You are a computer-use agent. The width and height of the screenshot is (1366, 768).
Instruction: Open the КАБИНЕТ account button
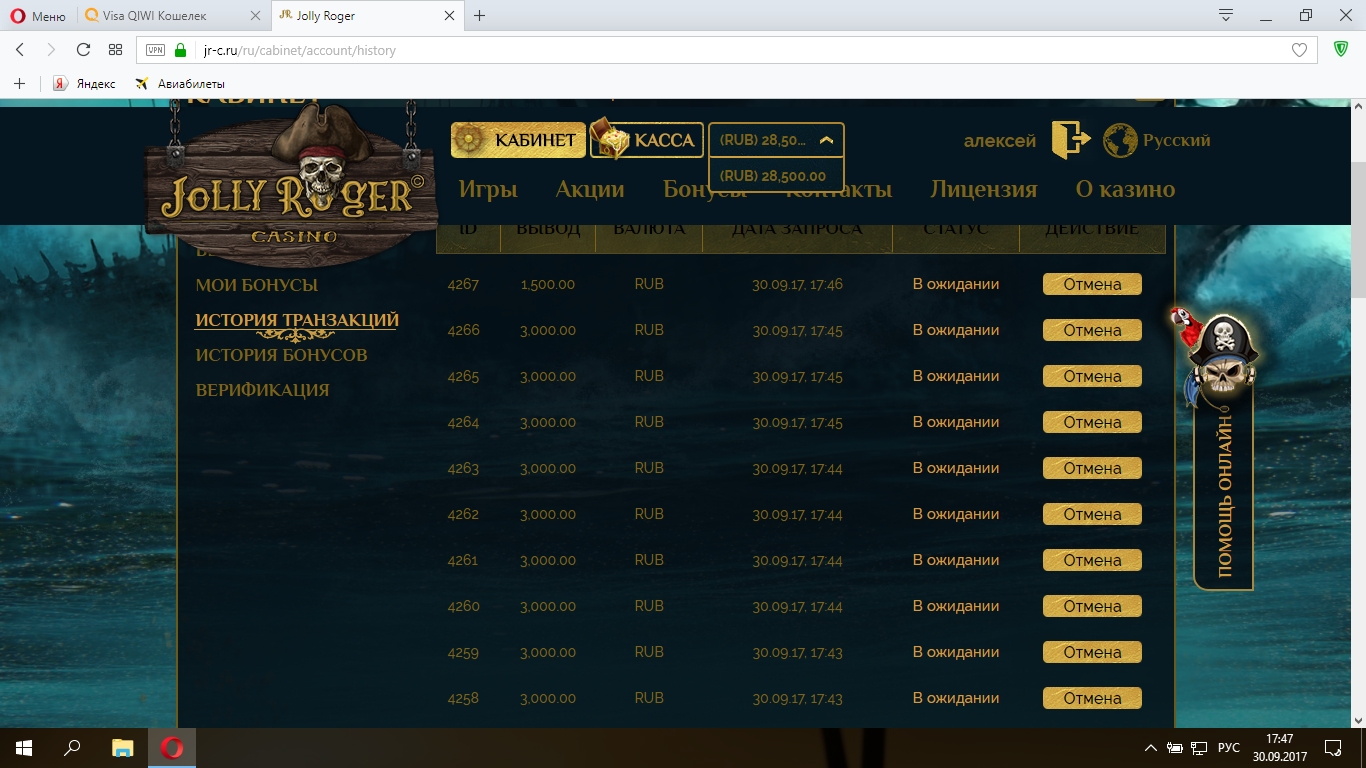518,140
